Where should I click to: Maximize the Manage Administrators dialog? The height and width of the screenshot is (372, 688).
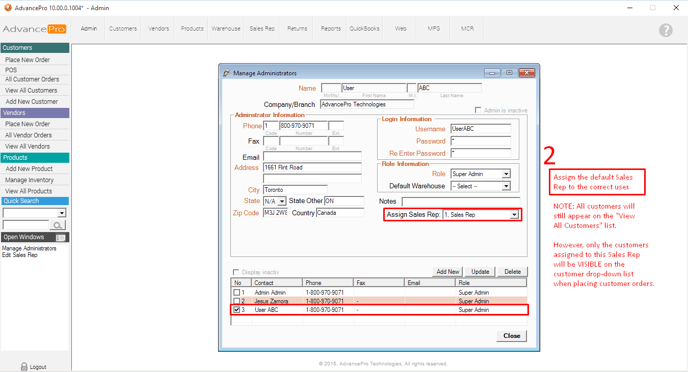(509, 73)
